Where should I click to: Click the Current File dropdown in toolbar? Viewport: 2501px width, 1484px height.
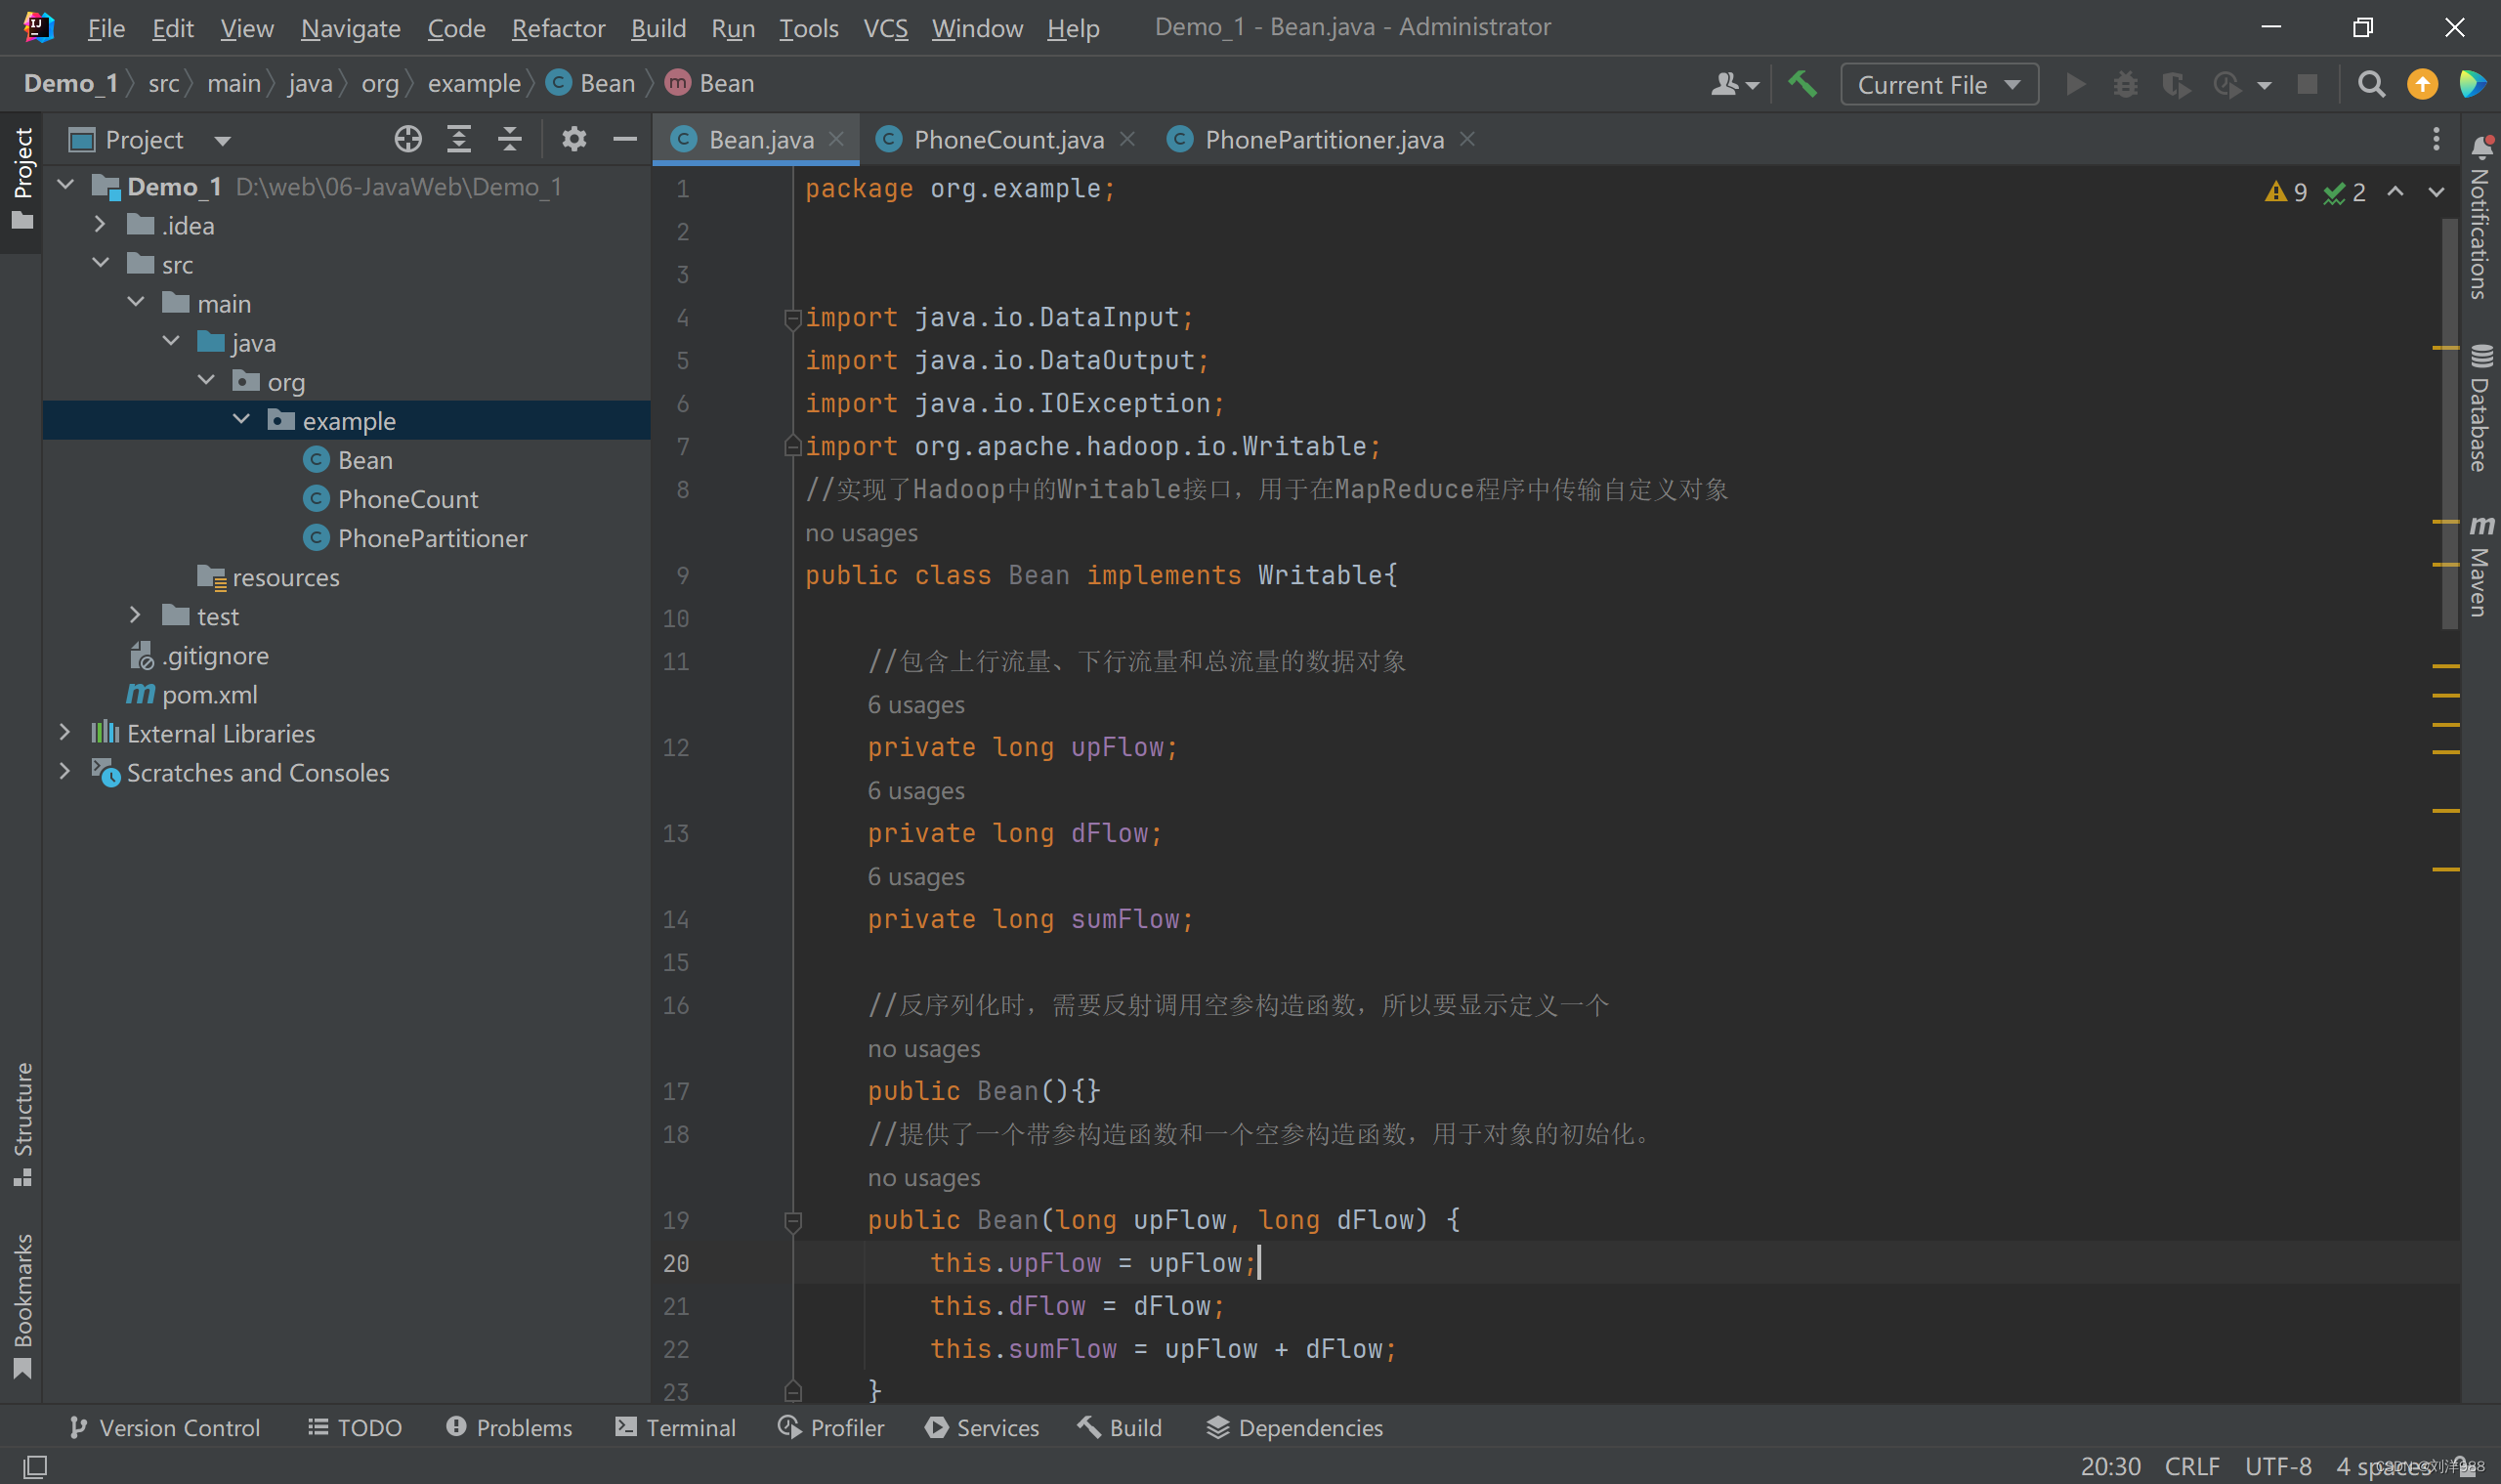click(x=1935, y=83)
